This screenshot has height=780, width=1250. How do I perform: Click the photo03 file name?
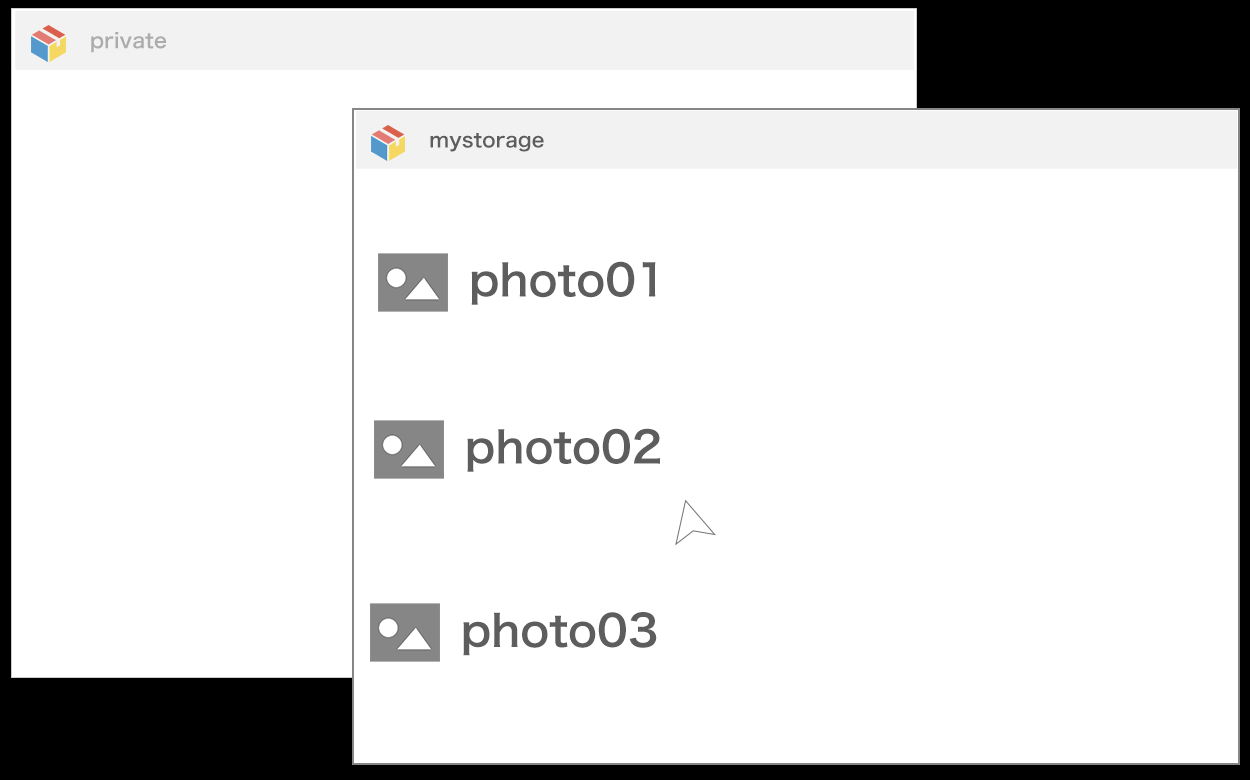[x=559, y=632]
